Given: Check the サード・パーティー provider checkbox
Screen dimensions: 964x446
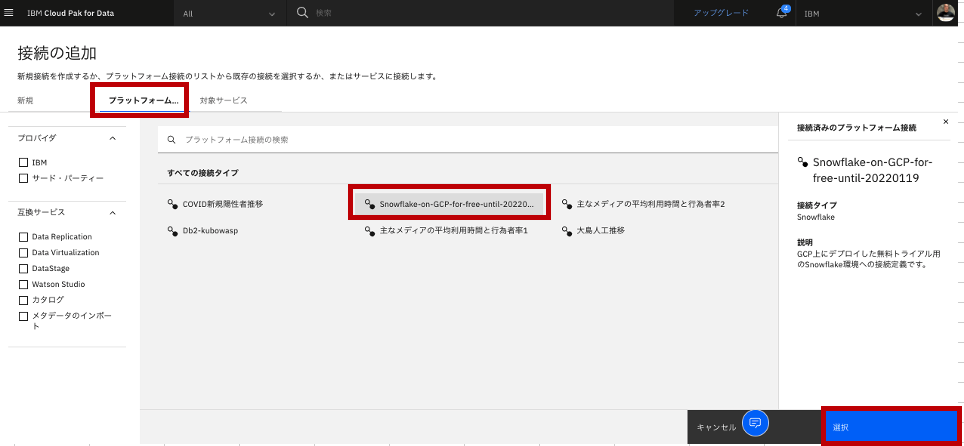Looking at the screenshot, I should click(x=23, y=178).
